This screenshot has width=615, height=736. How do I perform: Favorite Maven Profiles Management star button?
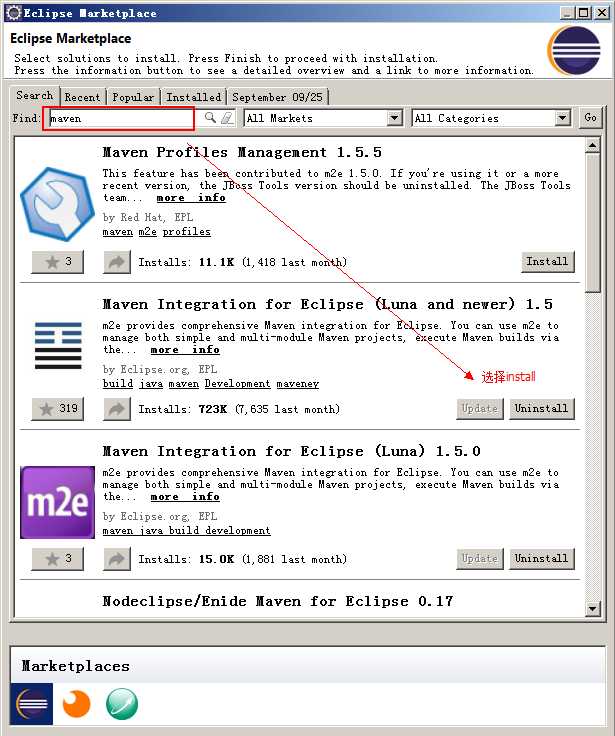(58, 262)
